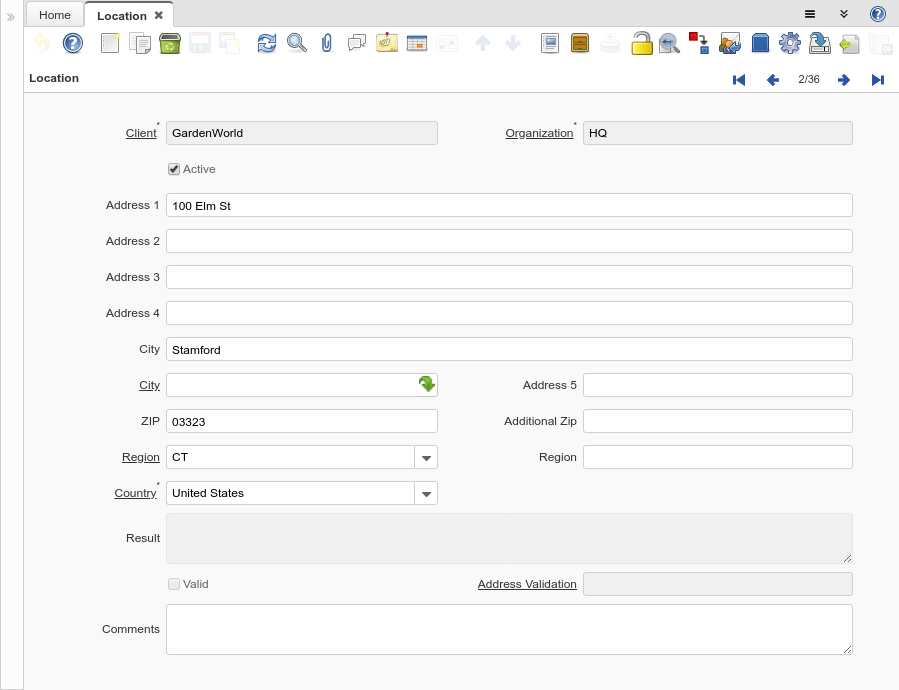The height and width of the screenshot is (690, 899).
Task: Switch to the Home tab
Action: pyautogui.click(x=55, y=15)
